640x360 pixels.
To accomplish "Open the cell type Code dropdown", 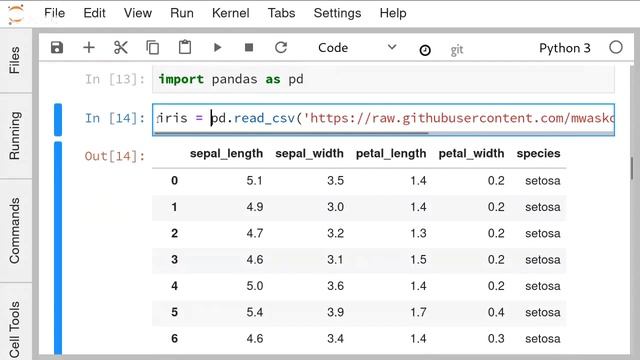I will [x=357, y=48].
